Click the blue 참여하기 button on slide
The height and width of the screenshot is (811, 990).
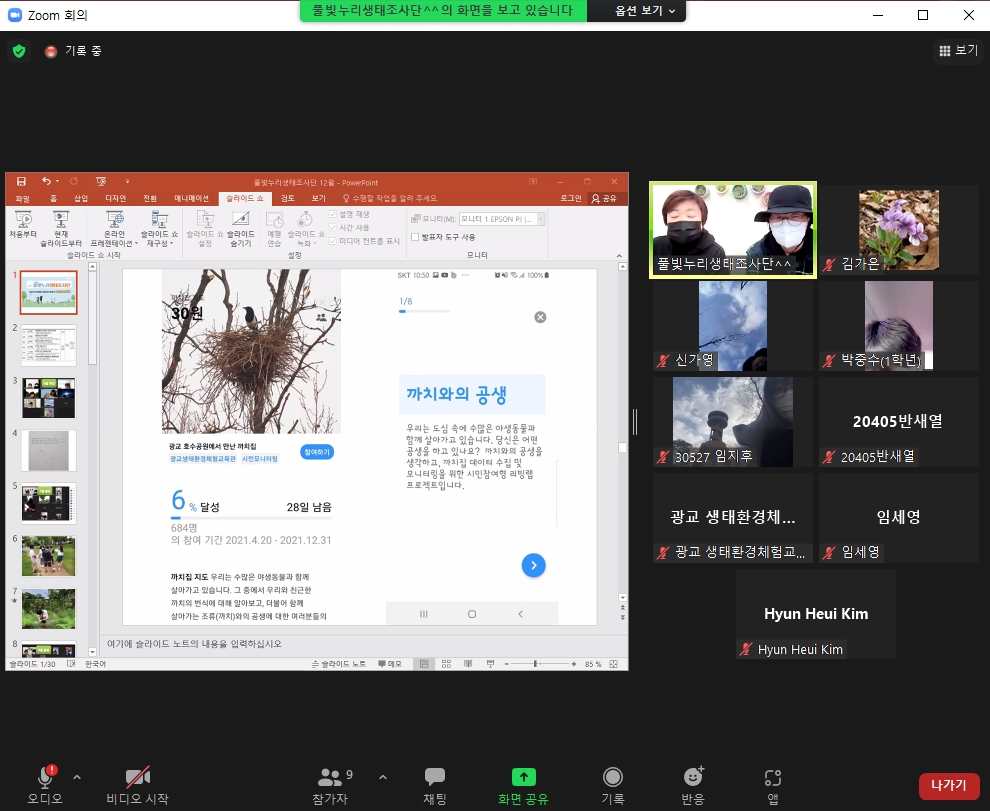tap(317, 452)
